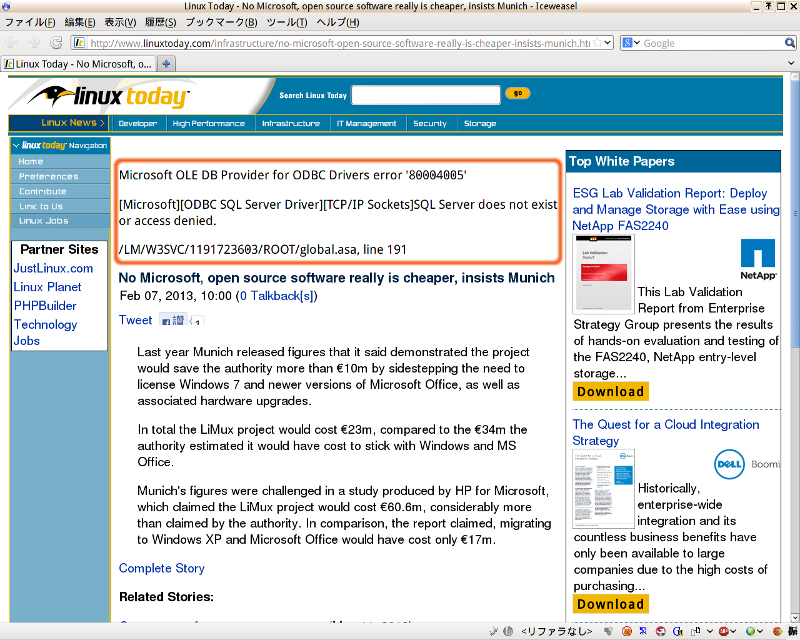
Task: Click the Tweet link
Action: (135, 320)
